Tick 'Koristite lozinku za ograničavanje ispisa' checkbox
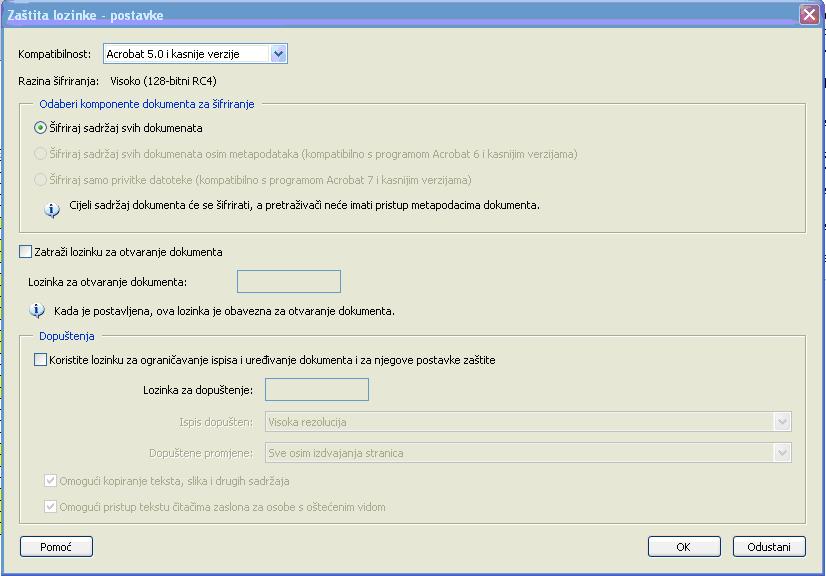Image resolution: width=826 pixels, height=576 pixels. coord(40,360)
